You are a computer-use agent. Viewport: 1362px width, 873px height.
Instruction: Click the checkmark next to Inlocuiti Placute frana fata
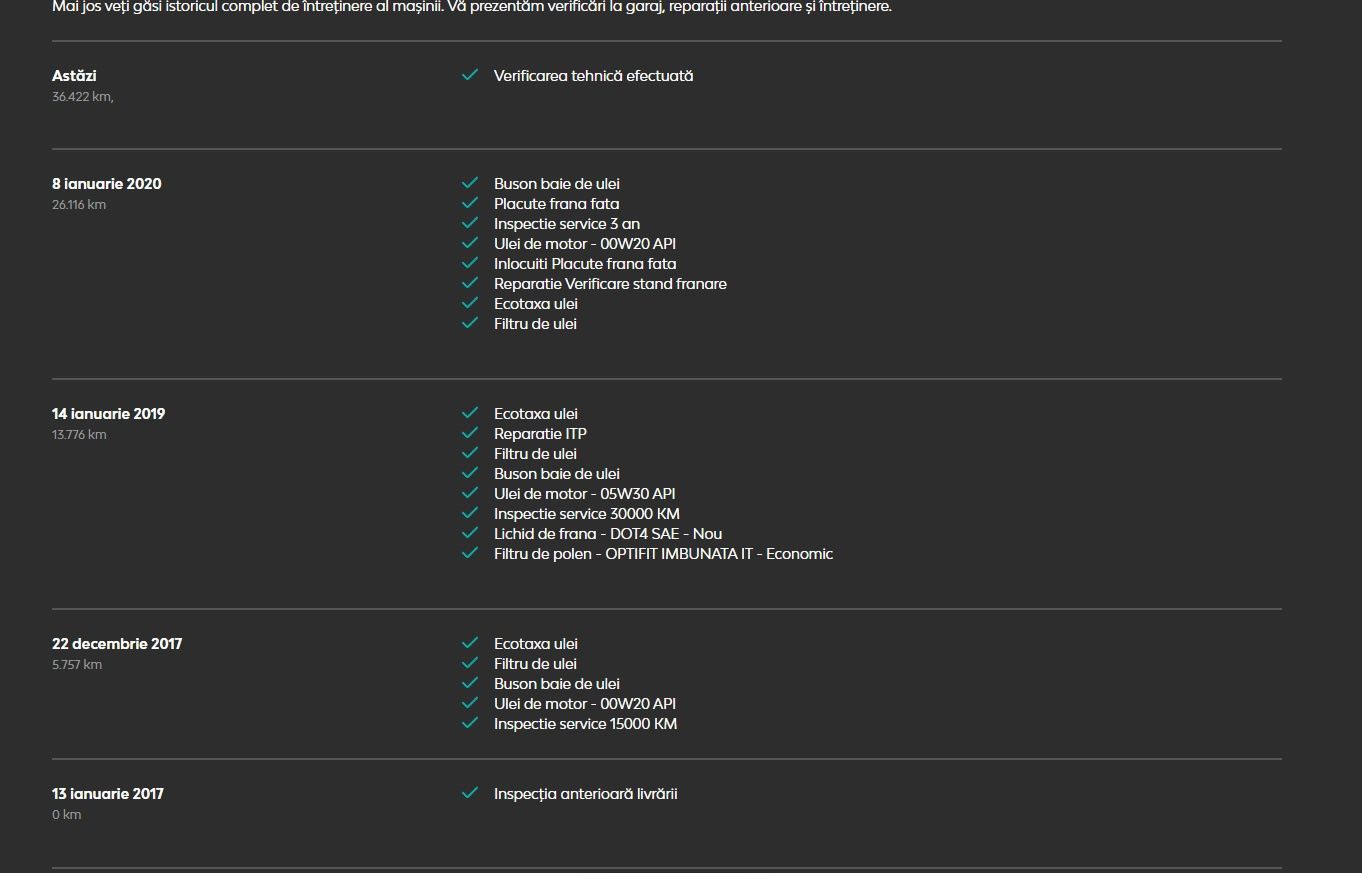470,263
